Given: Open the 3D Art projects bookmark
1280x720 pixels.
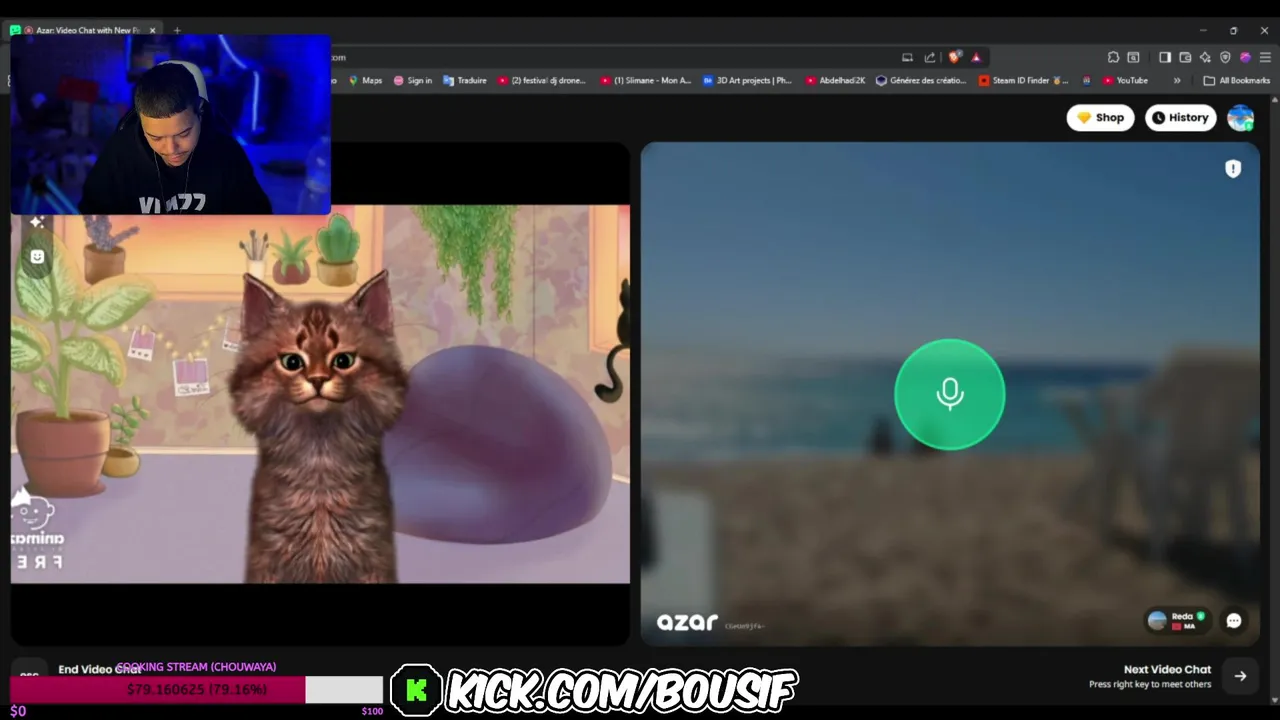Looking at the screenshot, I should click(748, 80).
